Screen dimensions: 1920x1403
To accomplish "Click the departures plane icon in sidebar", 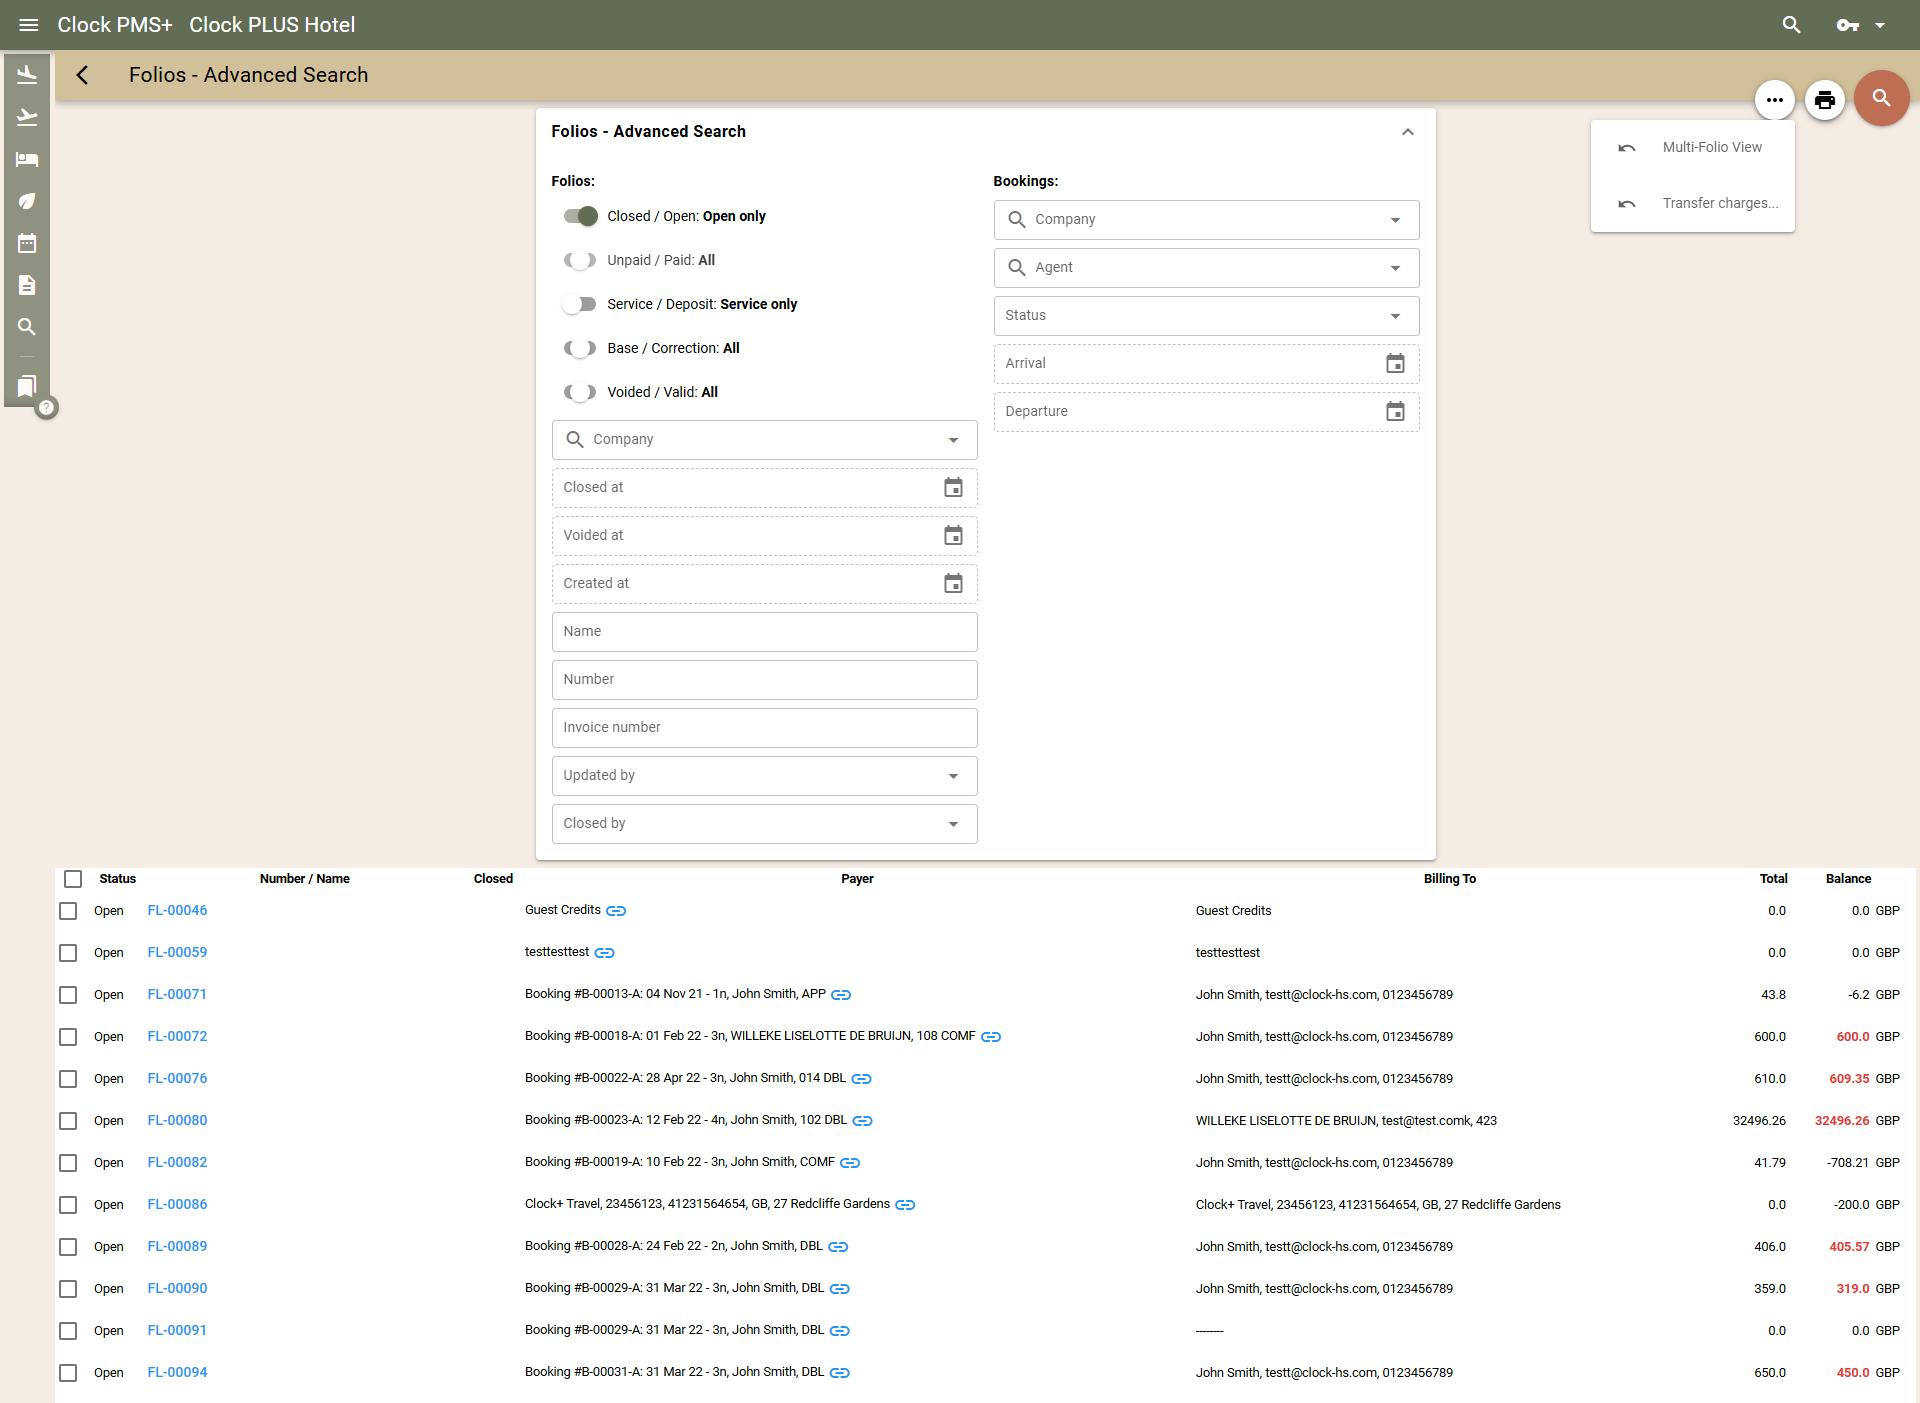I will coord(27,117).
